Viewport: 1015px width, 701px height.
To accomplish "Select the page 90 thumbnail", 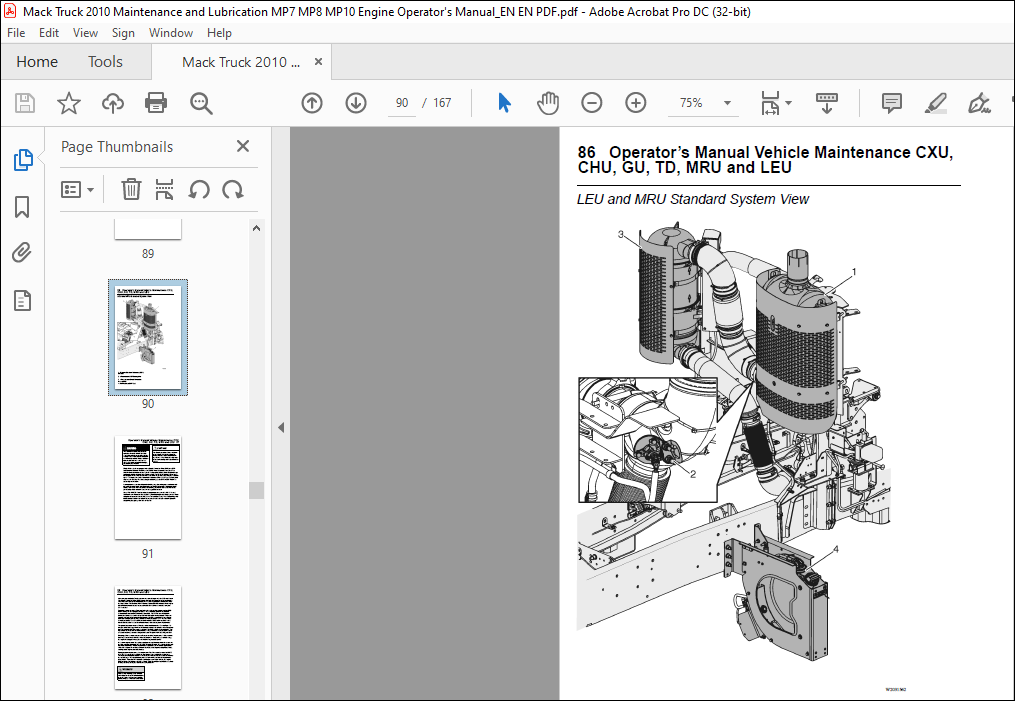I will click(148, 337).
